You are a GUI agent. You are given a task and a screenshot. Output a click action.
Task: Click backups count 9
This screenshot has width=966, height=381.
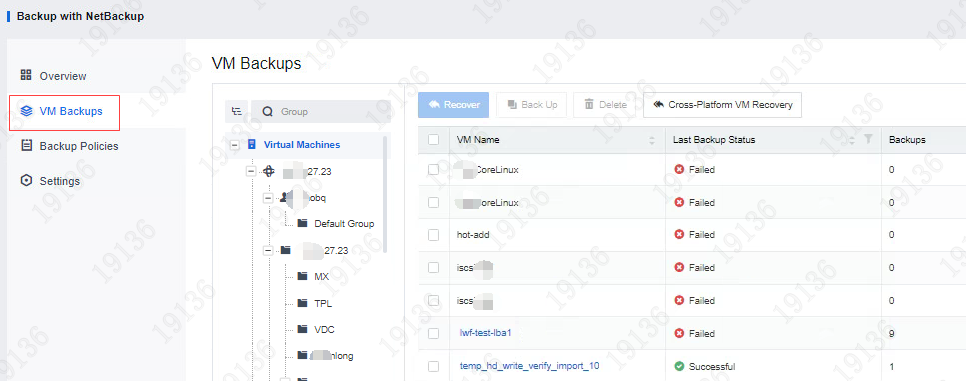pos(892,334)
